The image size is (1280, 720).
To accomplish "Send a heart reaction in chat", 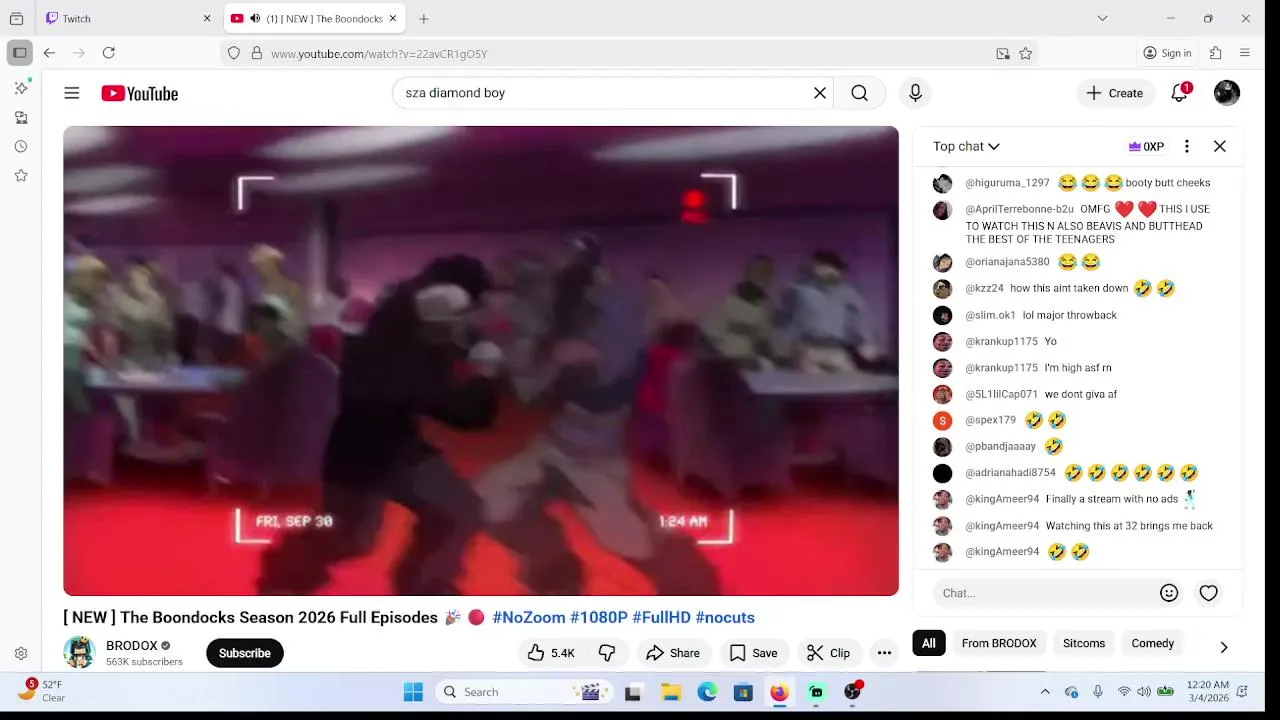I will pos(1208,593).
